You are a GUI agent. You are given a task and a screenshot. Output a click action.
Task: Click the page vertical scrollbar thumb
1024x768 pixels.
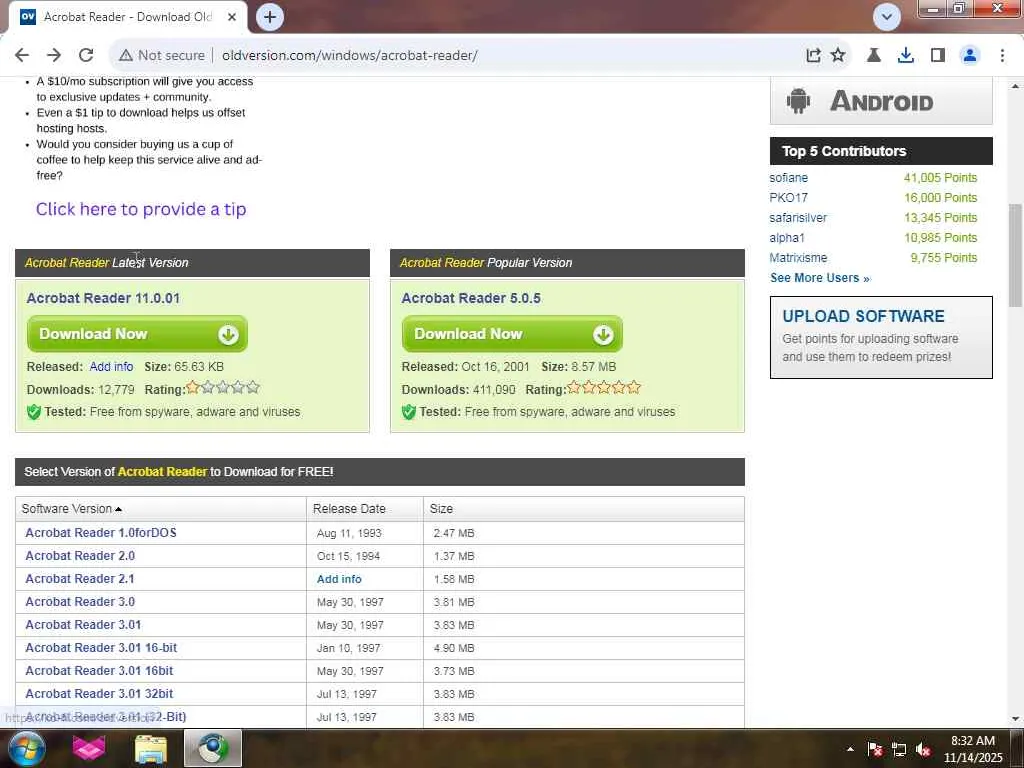point(1016,255)
